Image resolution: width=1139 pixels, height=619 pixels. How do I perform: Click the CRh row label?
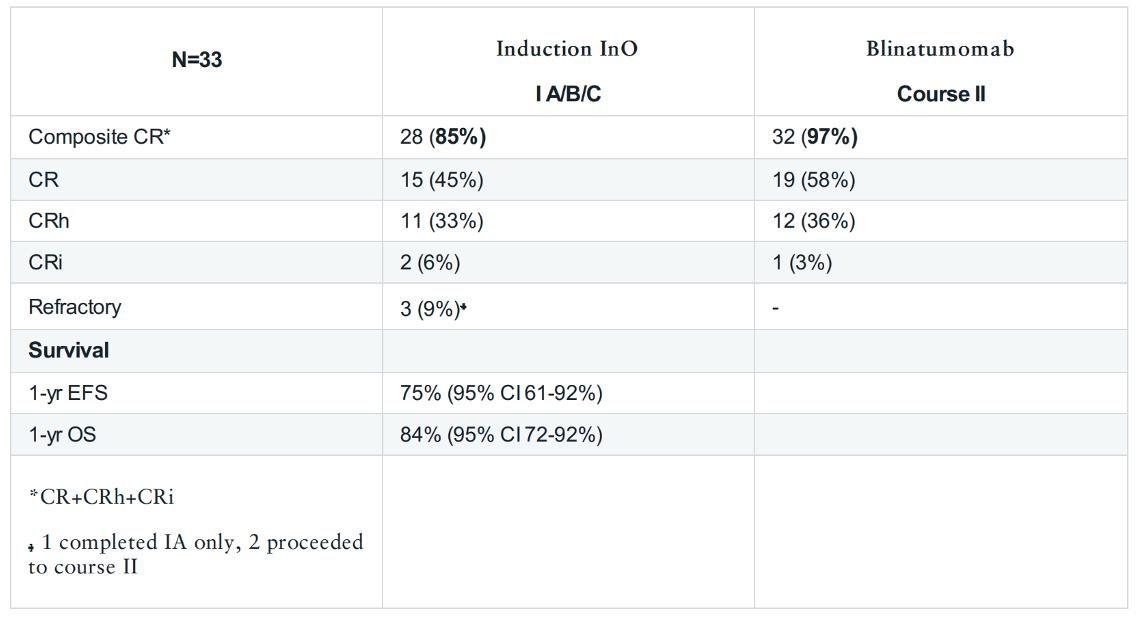click(x=49, y=221)
